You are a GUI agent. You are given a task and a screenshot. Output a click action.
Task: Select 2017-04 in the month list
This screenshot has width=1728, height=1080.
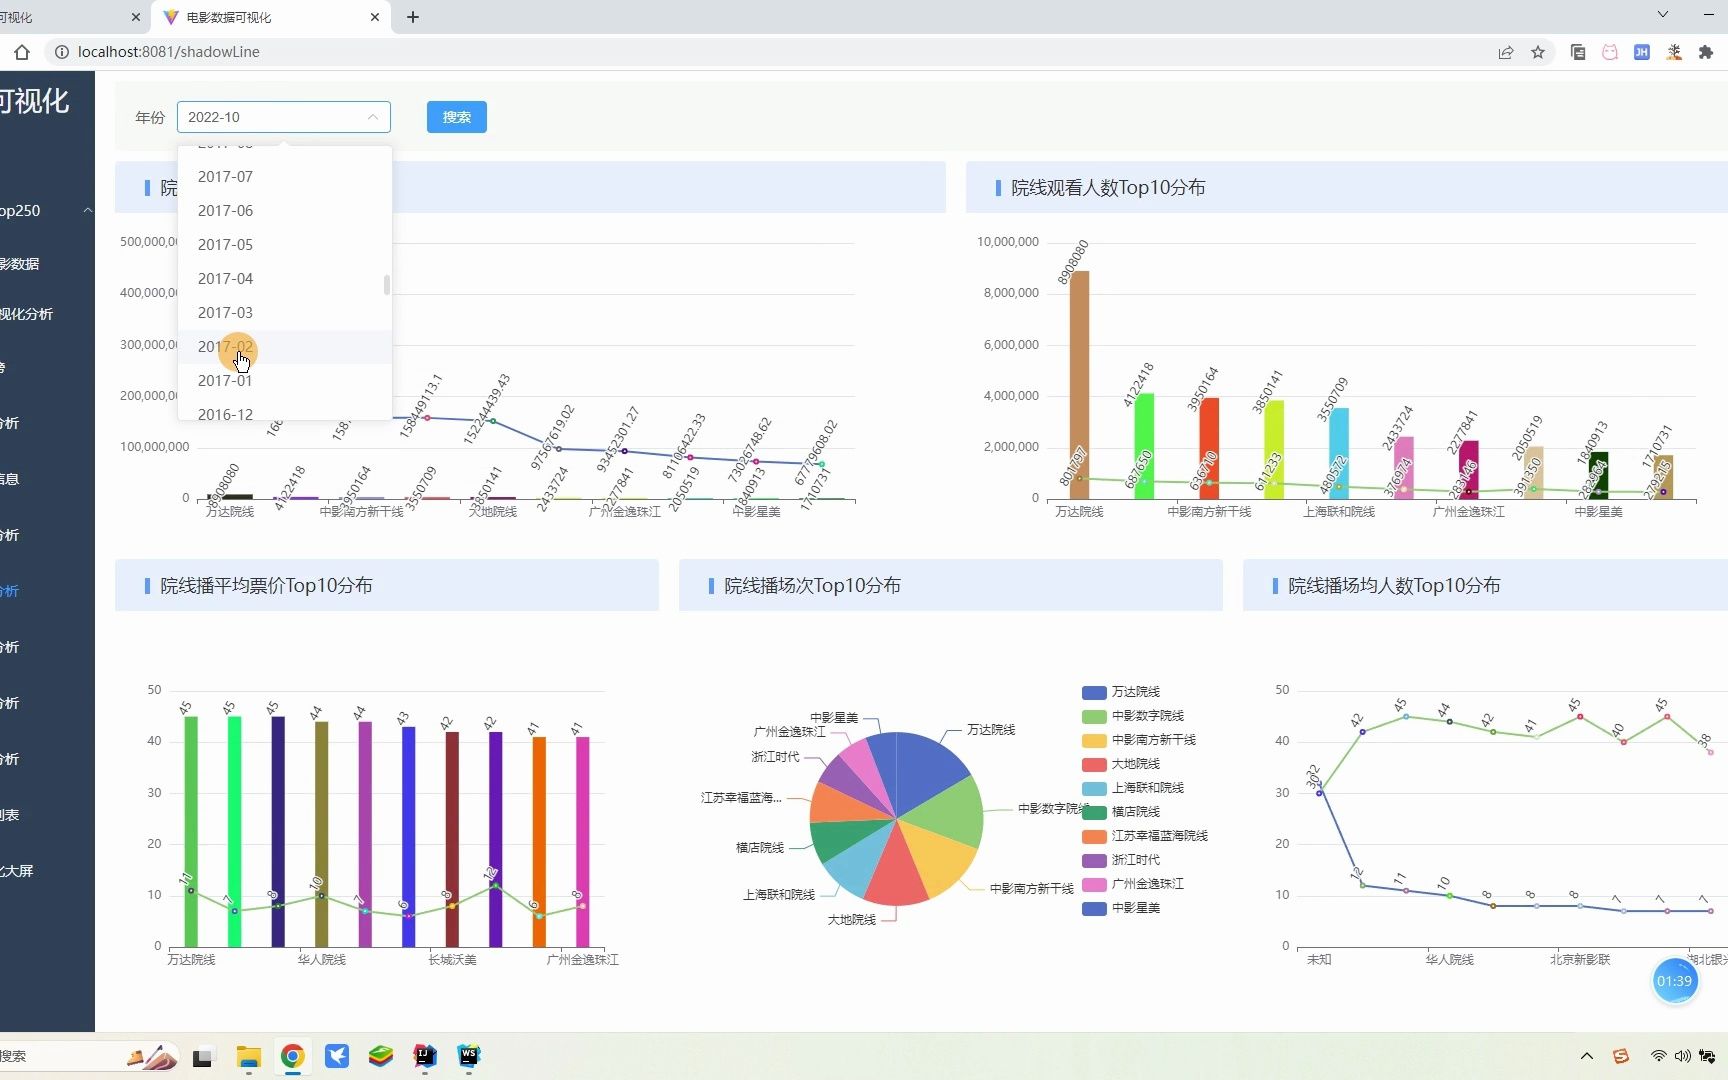click(x=284, y=279)
